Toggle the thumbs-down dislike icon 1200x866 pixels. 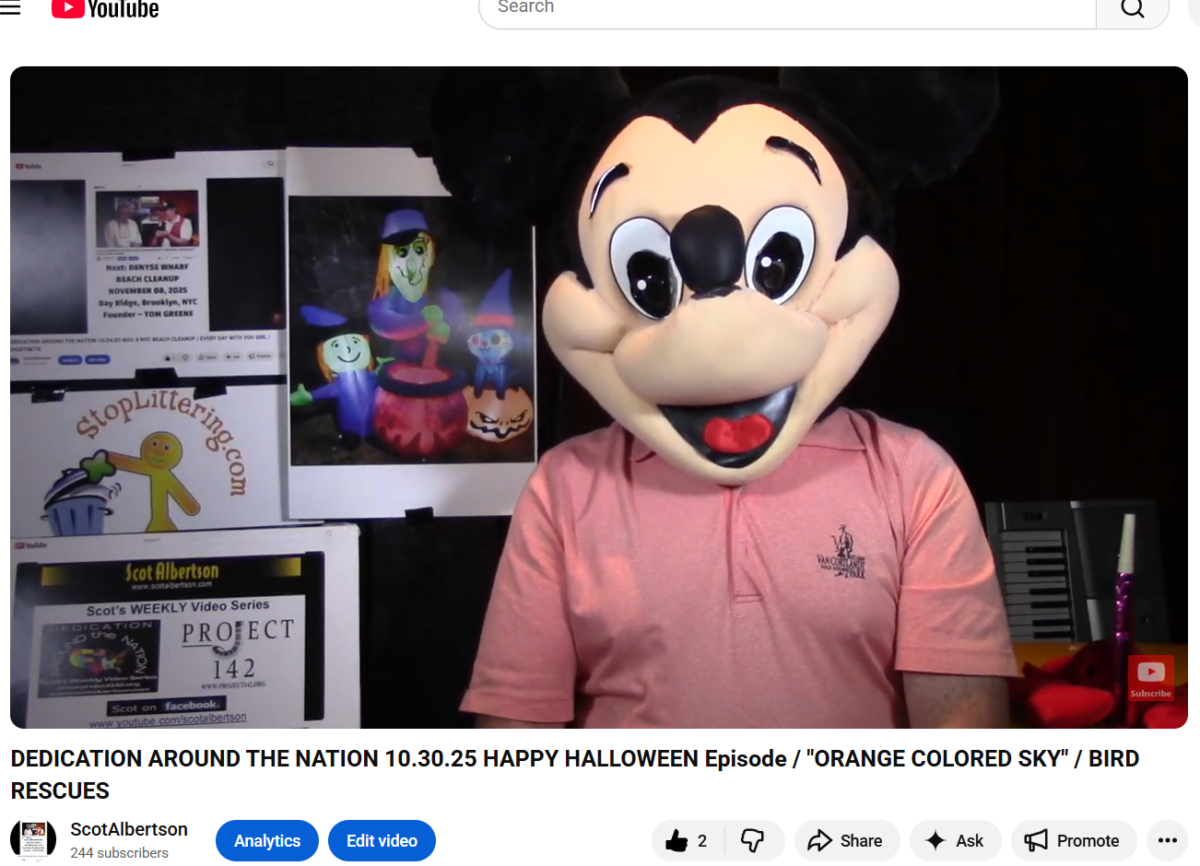coord(752,841)
